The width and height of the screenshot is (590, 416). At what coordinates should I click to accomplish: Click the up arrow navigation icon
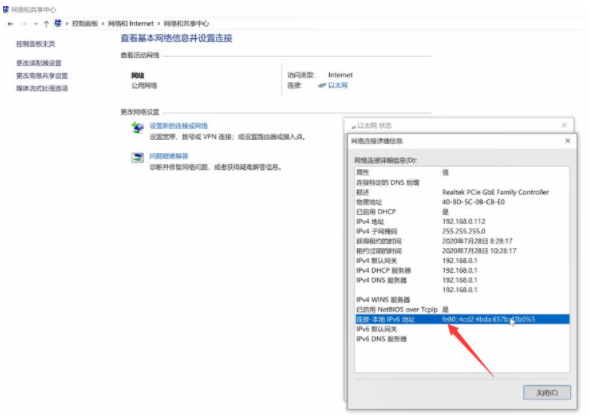tap(46, 24)
